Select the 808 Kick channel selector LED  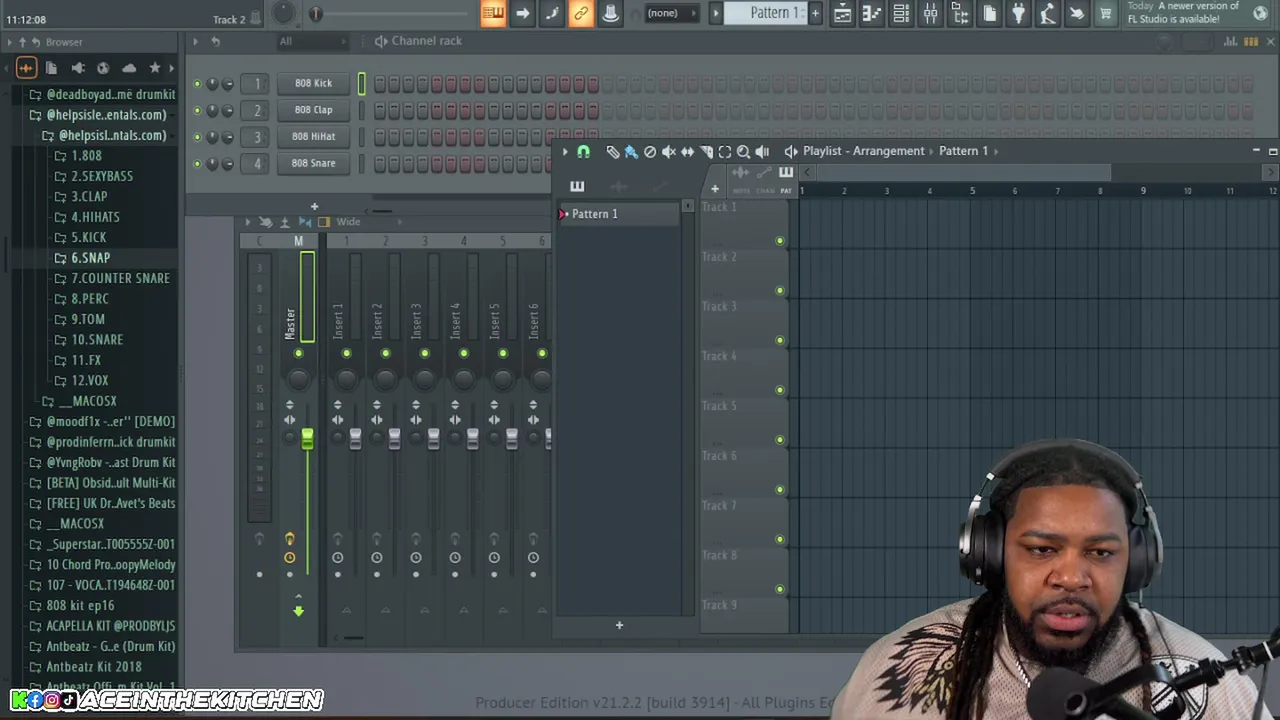tap(362, 84)
